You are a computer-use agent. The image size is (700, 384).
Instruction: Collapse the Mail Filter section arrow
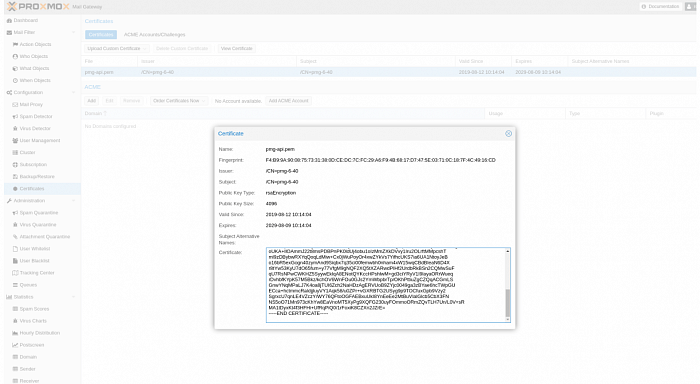coord(74,32)
